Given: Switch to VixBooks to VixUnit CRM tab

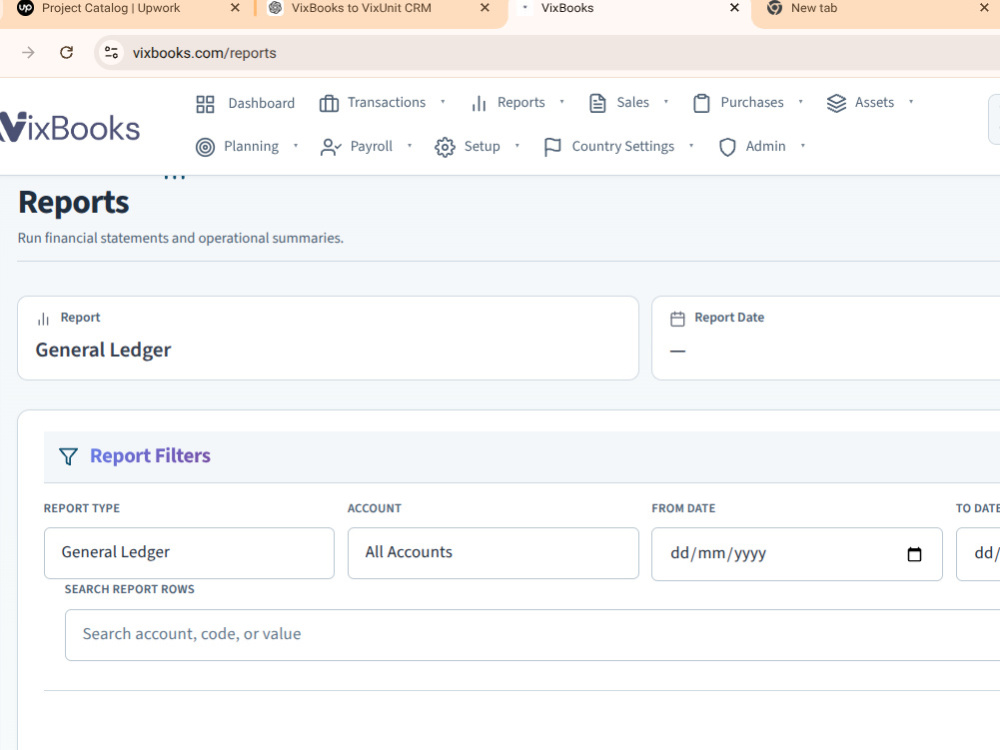Looking at the screenshot, I should pyautogui.click(x=361, y=8).
